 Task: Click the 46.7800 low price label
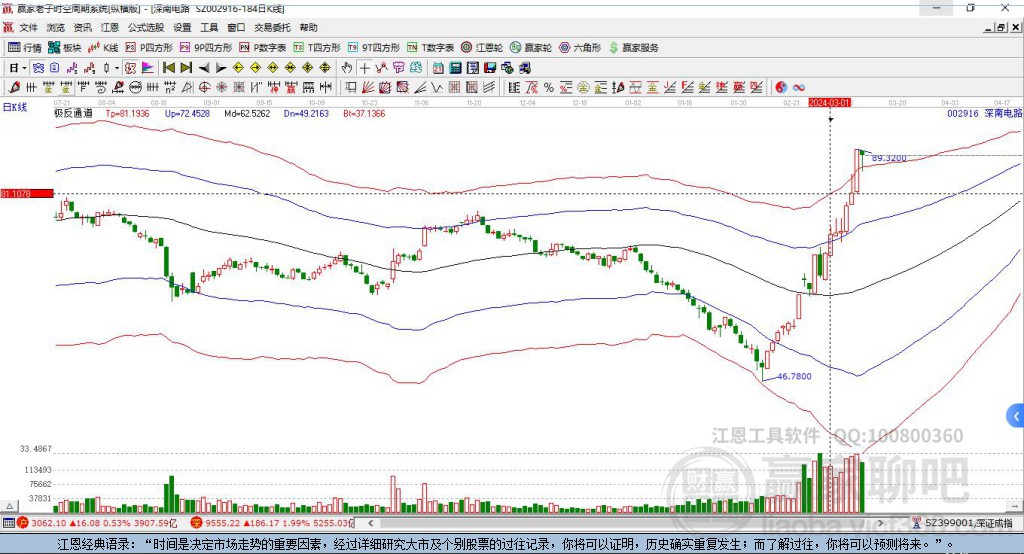point(794,376)
